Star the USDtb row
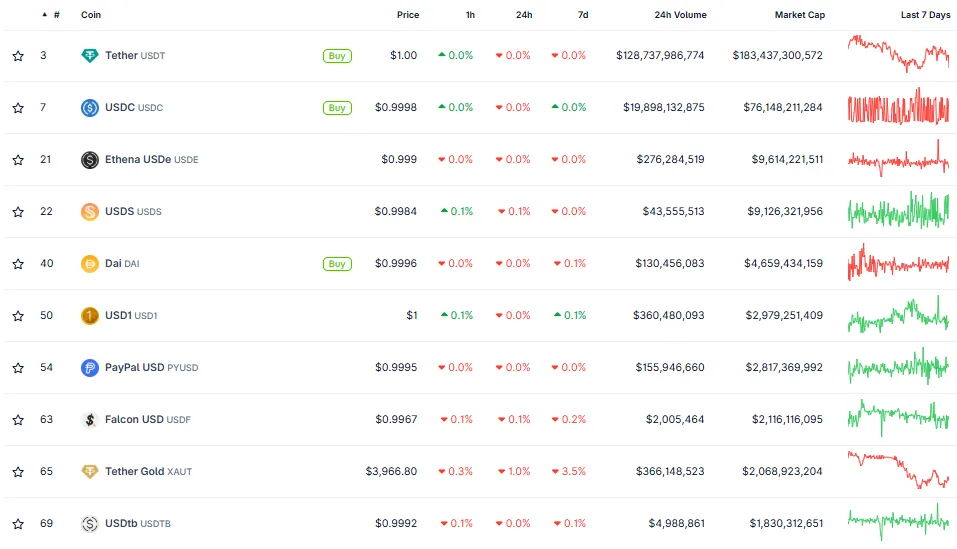Viewport: 957px width, 549px height. [x=18, y=524]
